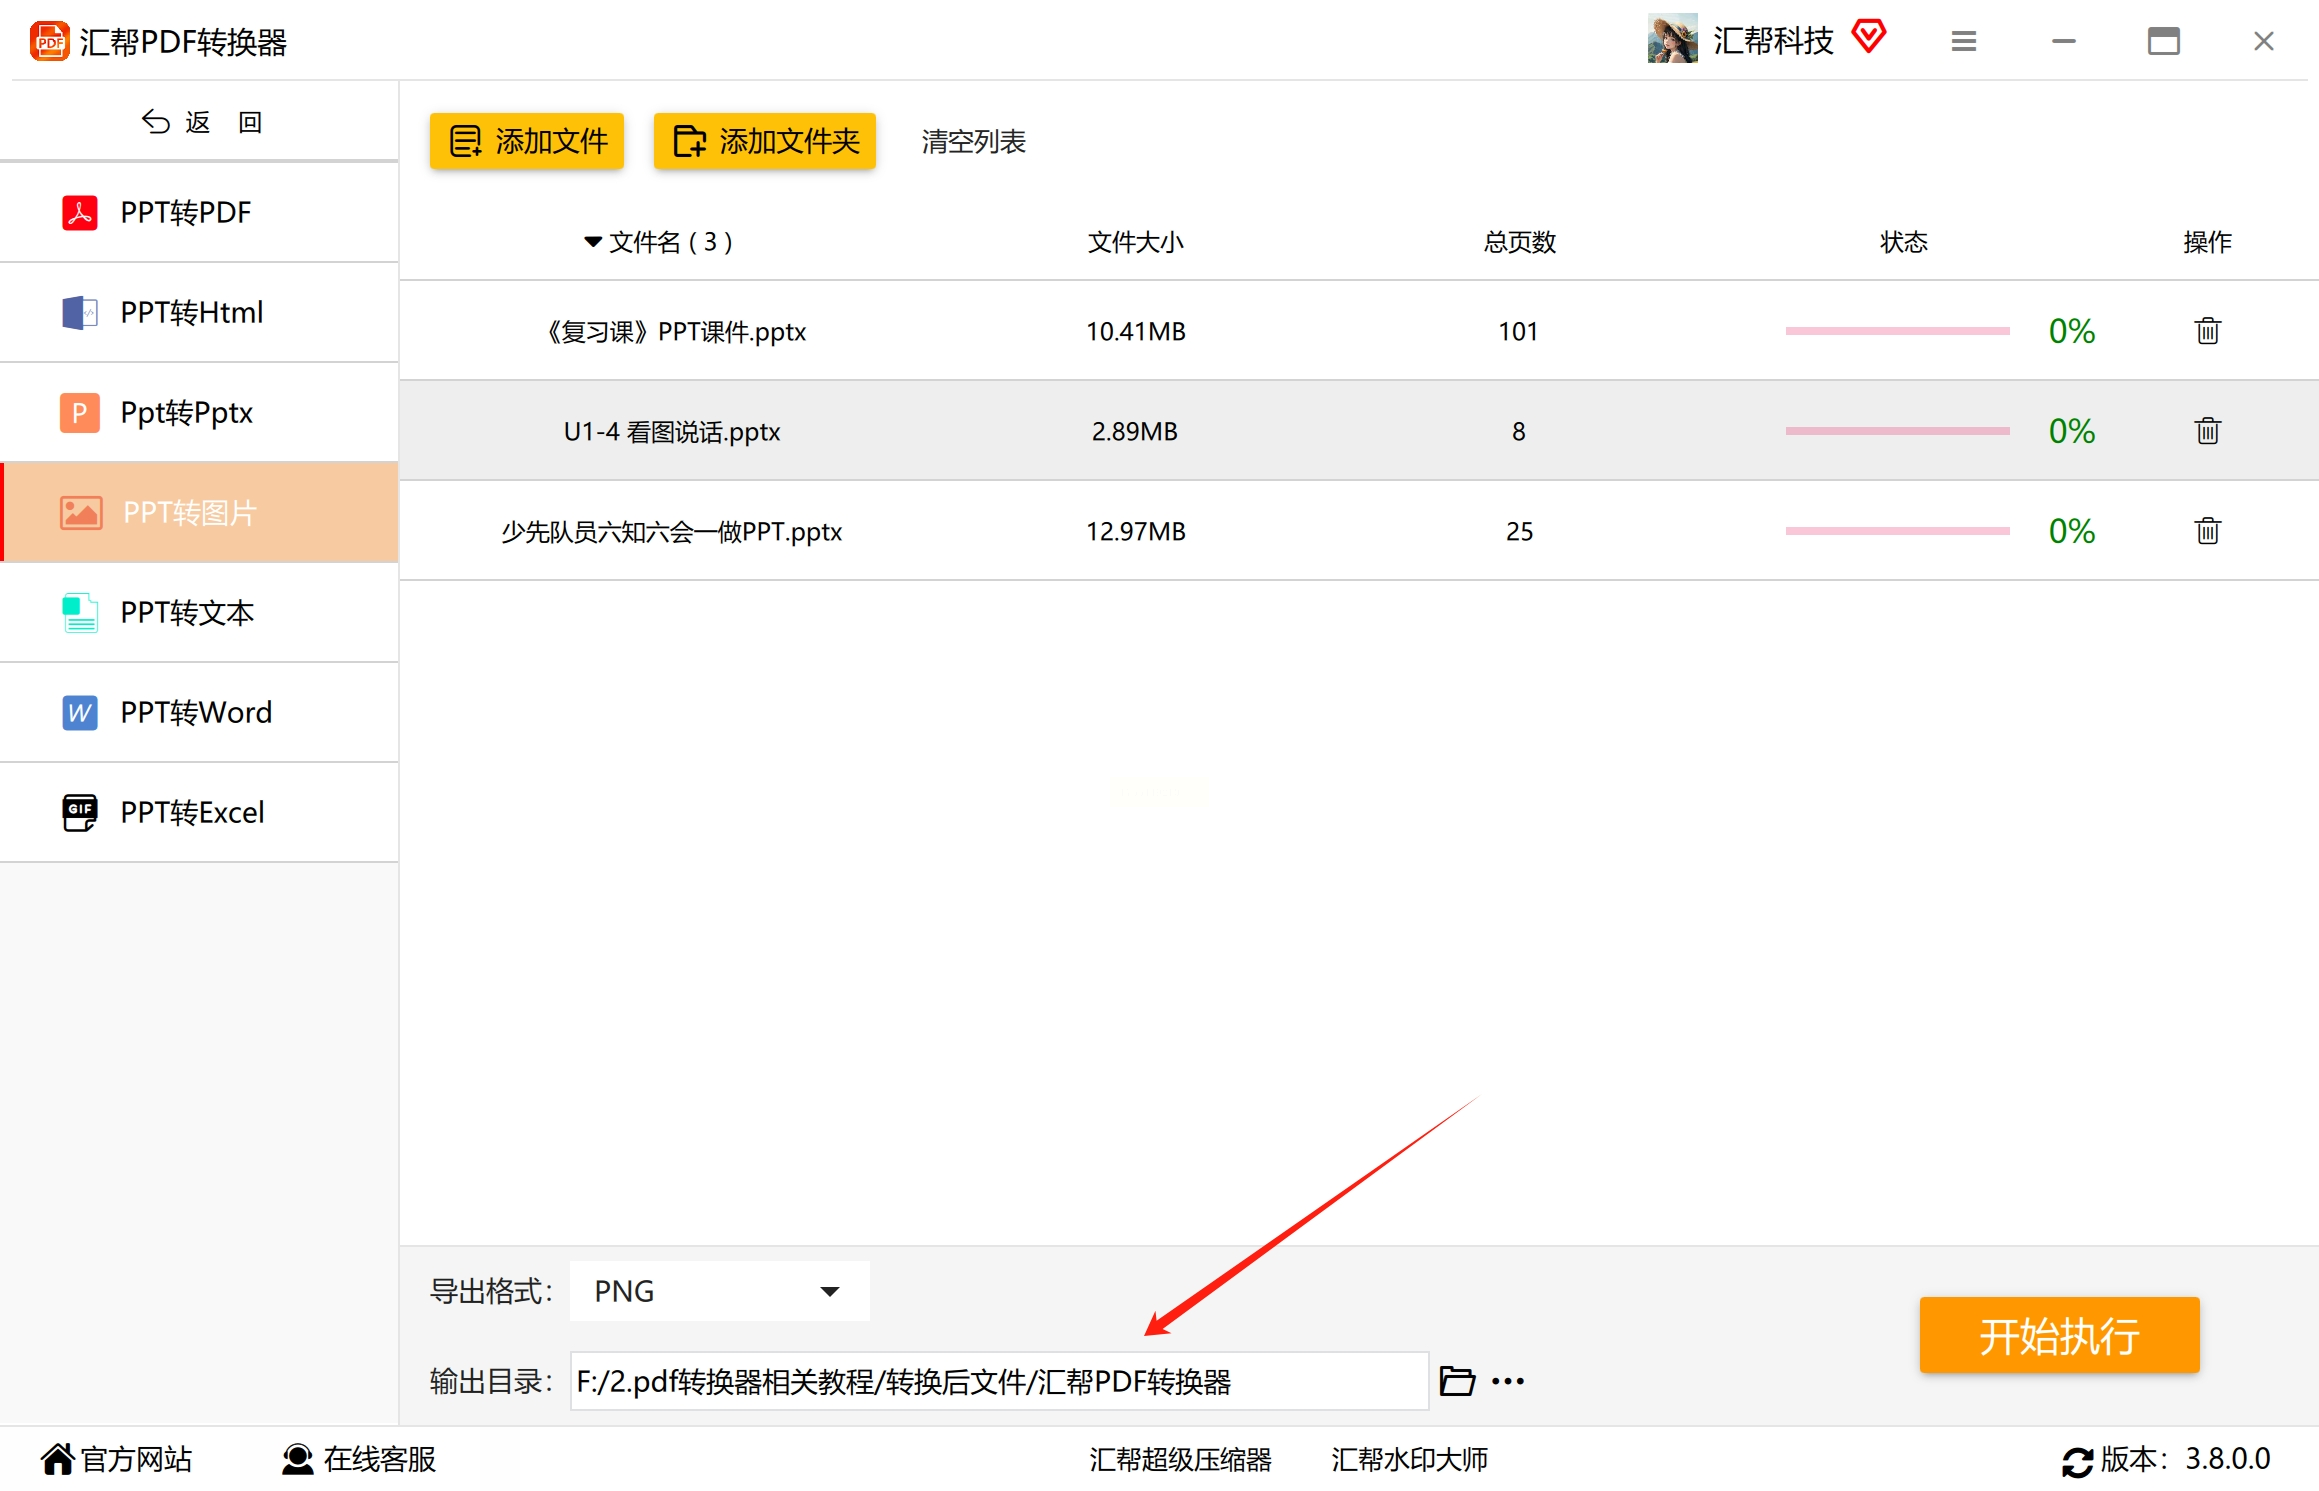The height and width of the screenshot is (1491, 2319).
Task: Click the 输出目录 path input field
Action: (x=998, y=1381)
